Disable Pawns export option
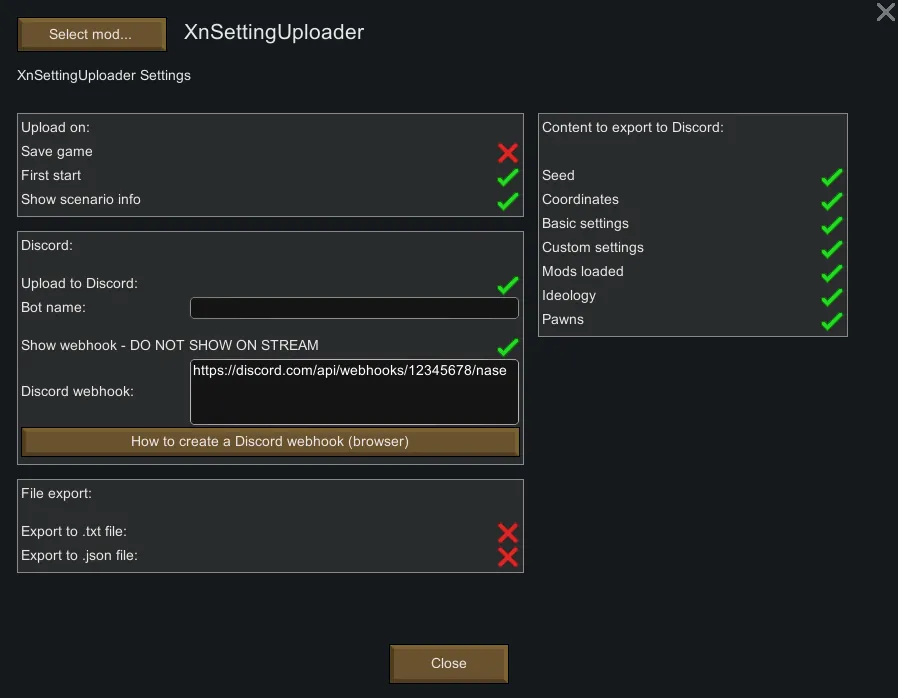 point(832,321)
